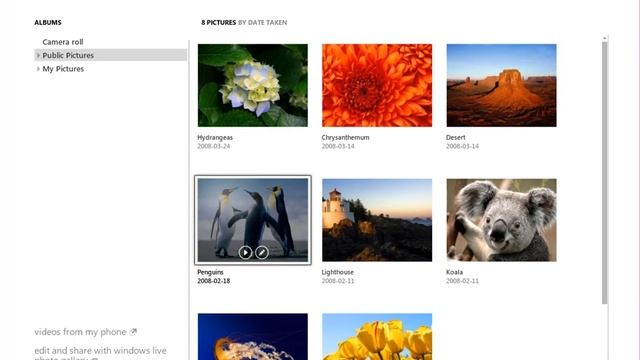Open videos from my phone link

point(80,332)
